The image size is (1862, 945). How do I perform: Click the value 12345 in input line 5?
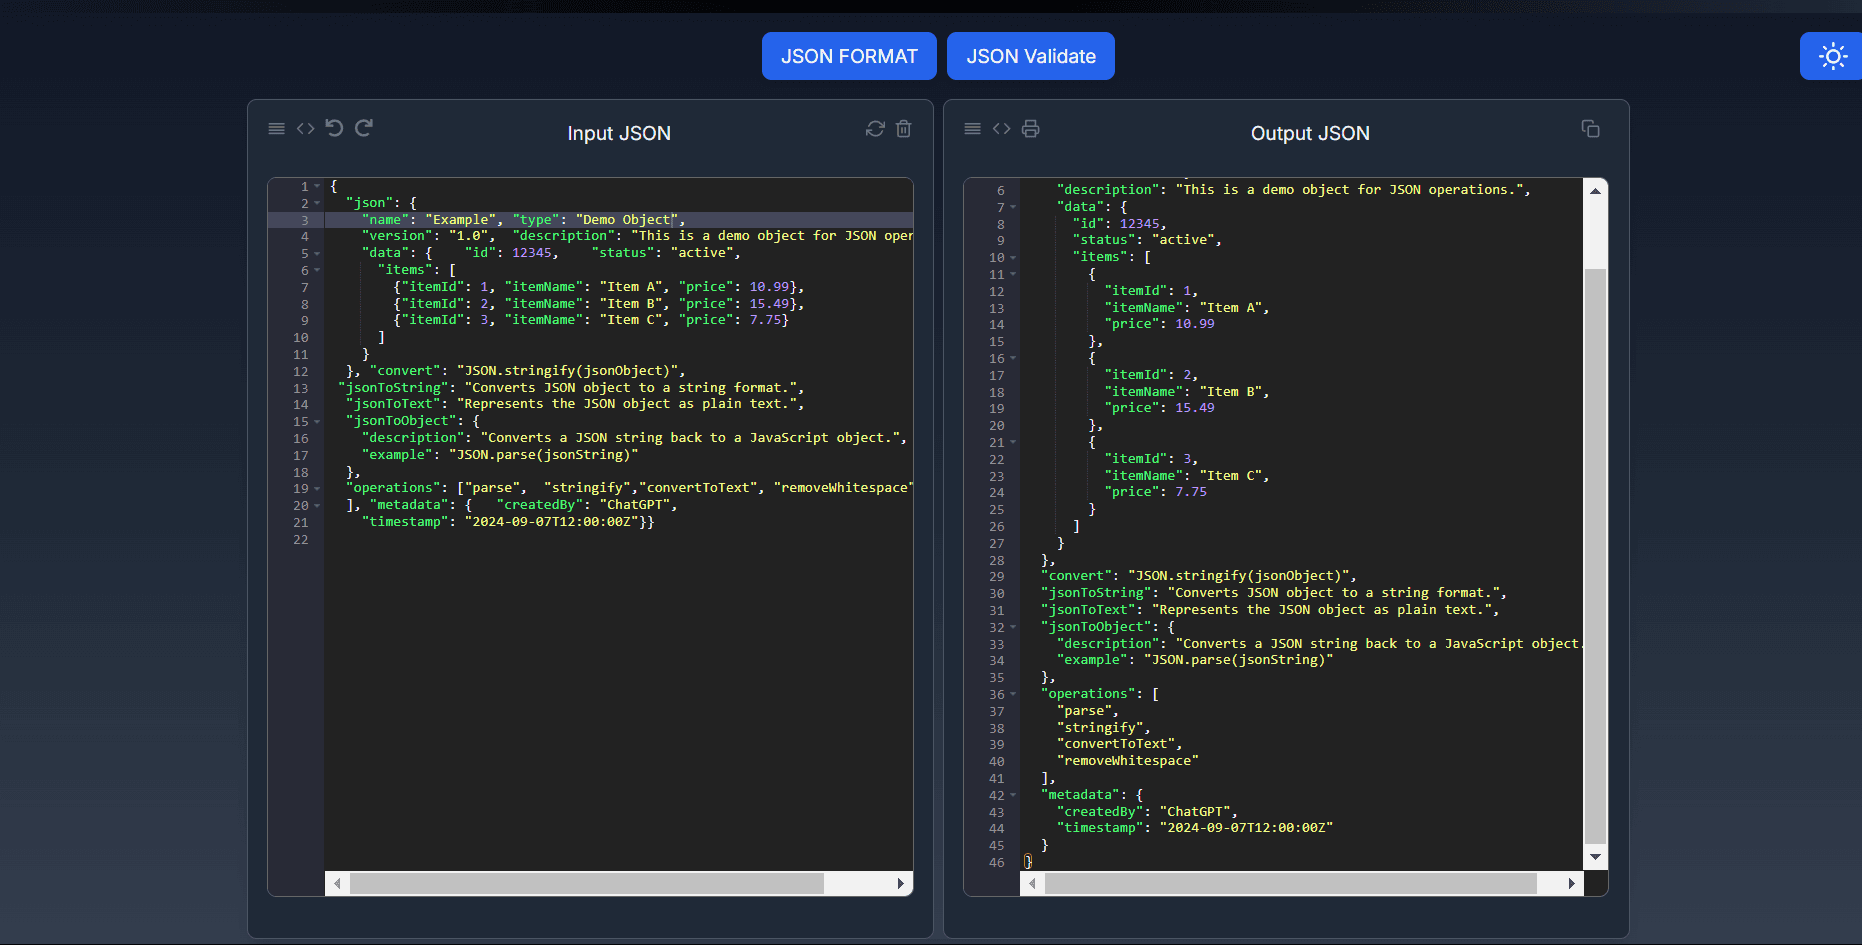531,253
